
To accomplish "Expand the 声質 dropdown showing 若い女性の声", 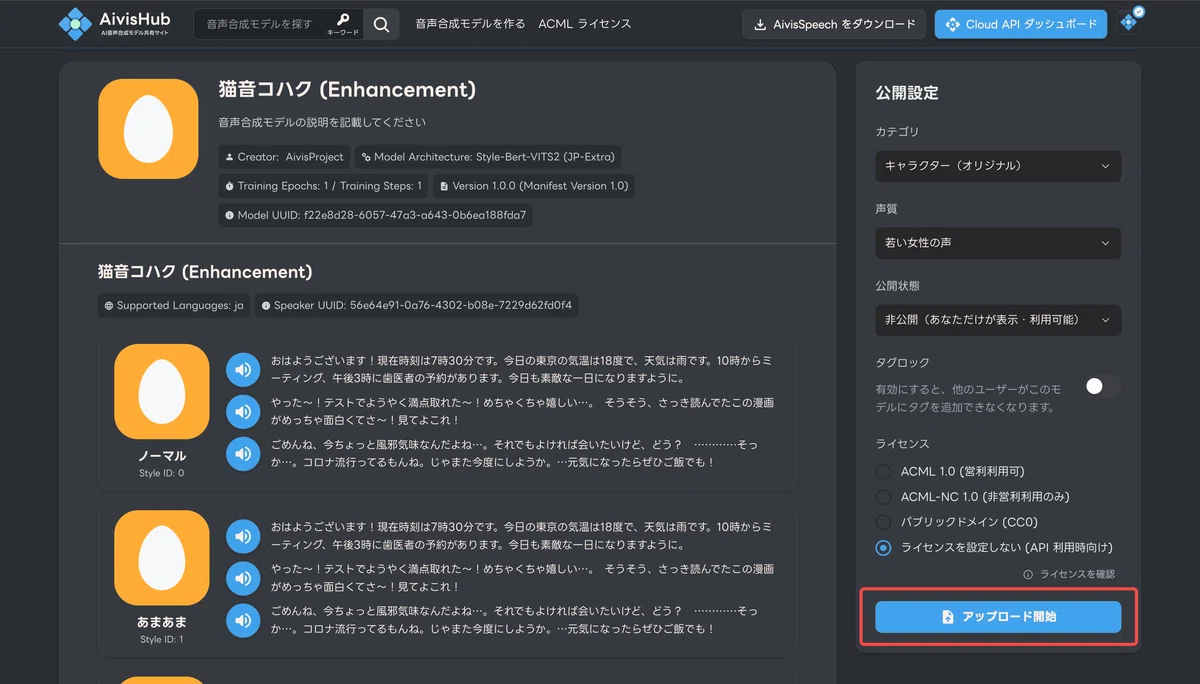I will (x=998, y=243).
